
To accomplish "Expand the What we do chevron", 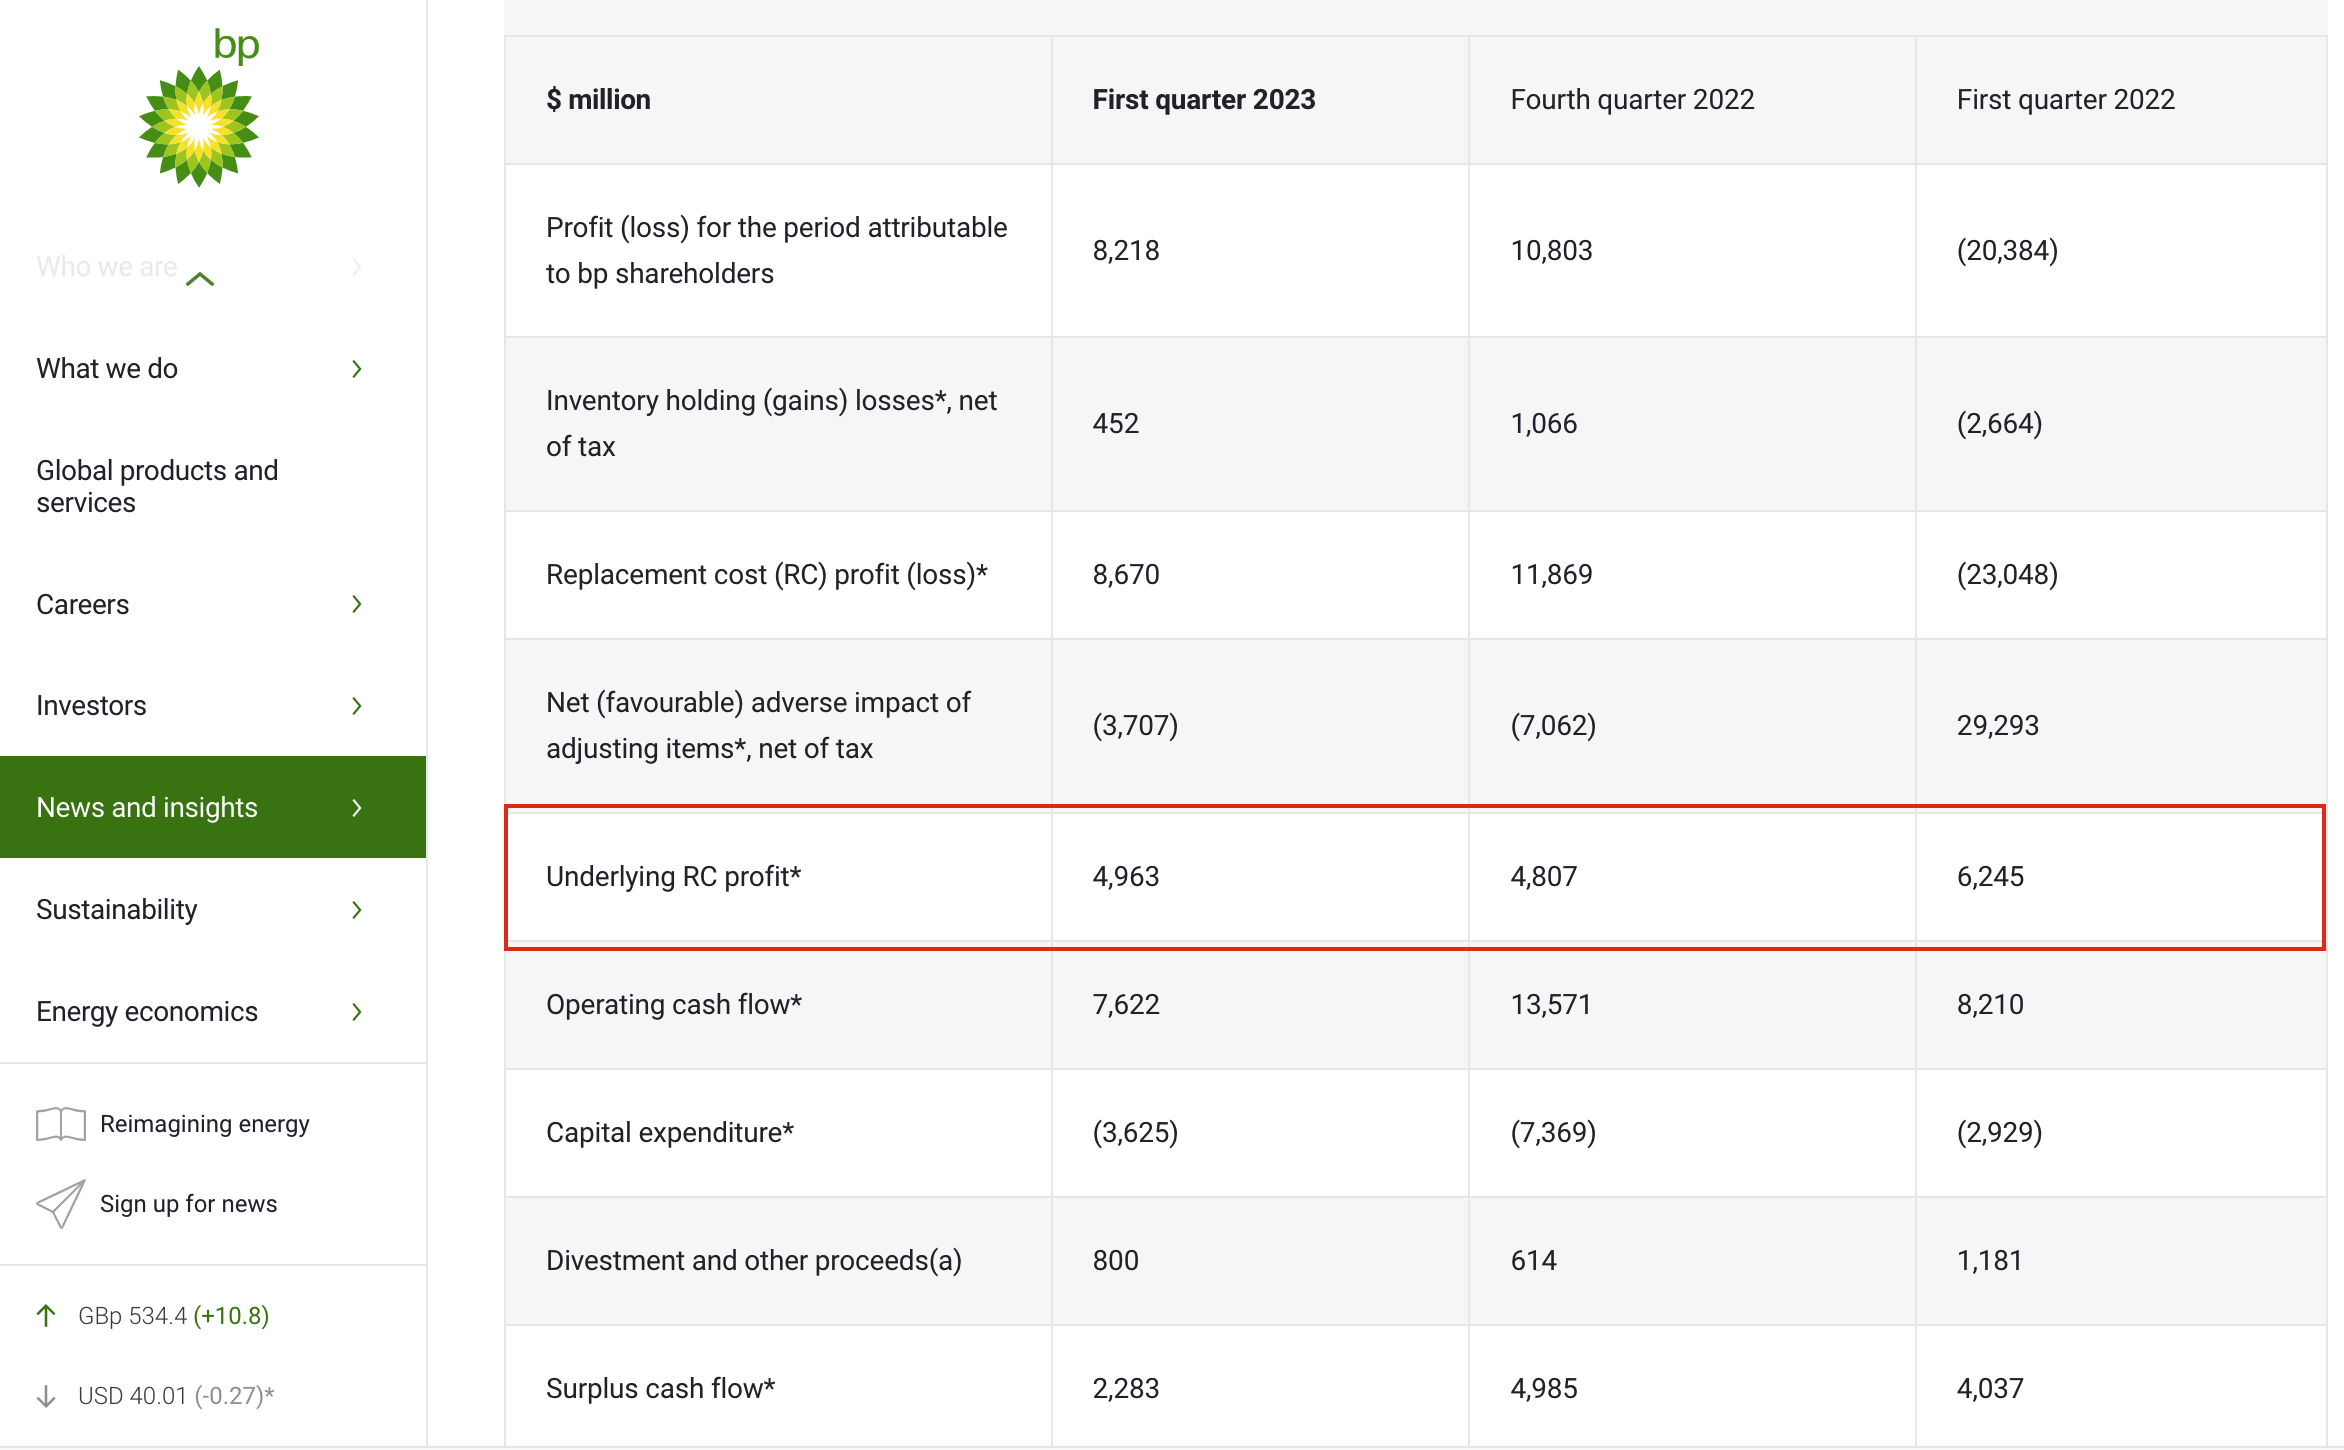I will coord(357,369).
